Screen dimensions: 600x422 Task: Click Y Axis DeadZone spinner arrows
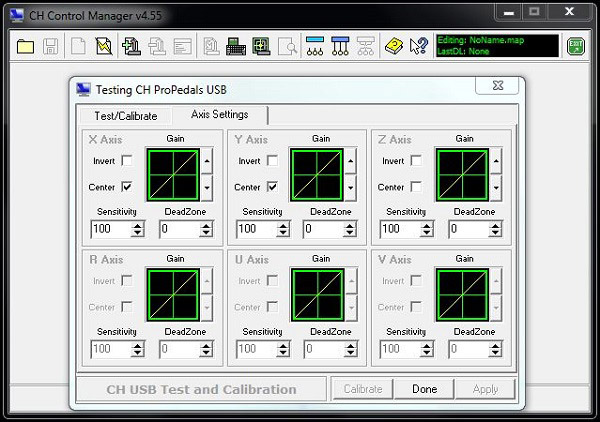pyautogui.click(x=350, y=229)
